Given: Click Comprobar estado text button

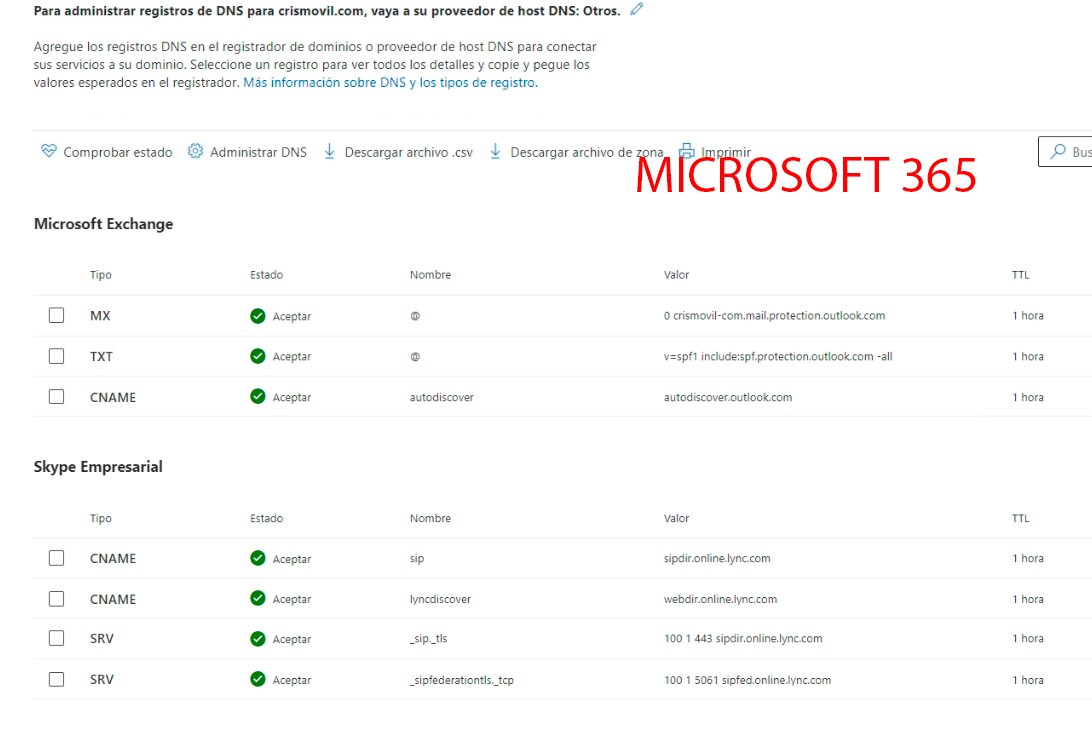Looking at the screenshot, I should pyautogui.click(x=117, y=153).
